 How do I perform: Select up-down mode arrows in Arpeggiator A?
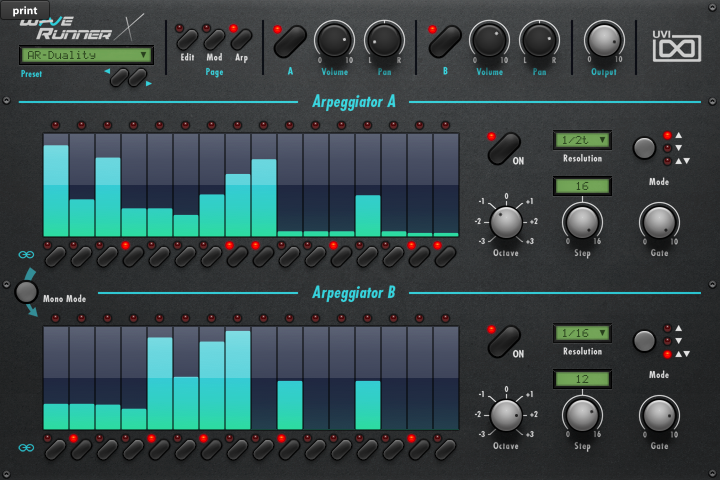682,161
